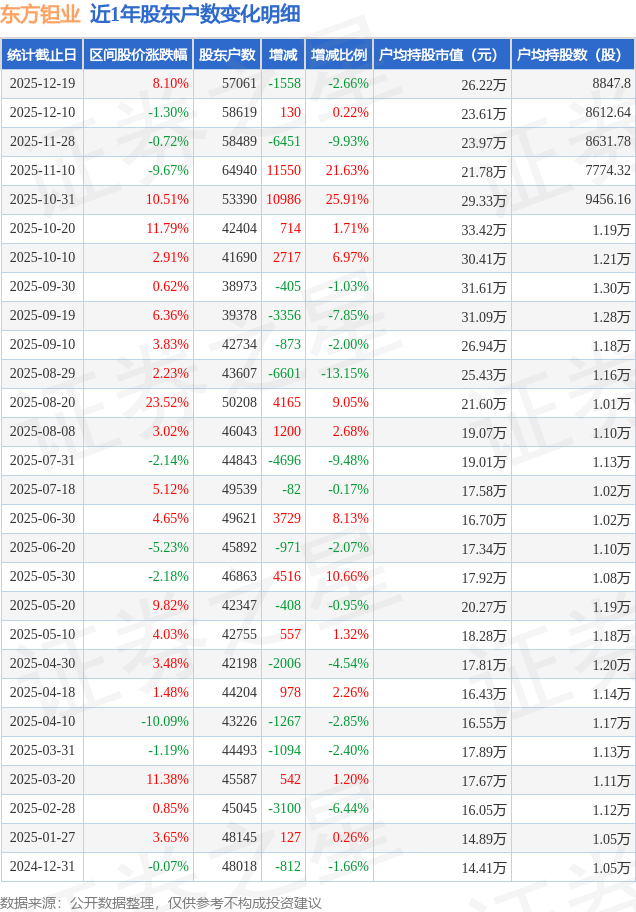Viewport: 636px width, 912px height.
Task: Click the 11550 increase value cell
Action: (284, 171)
